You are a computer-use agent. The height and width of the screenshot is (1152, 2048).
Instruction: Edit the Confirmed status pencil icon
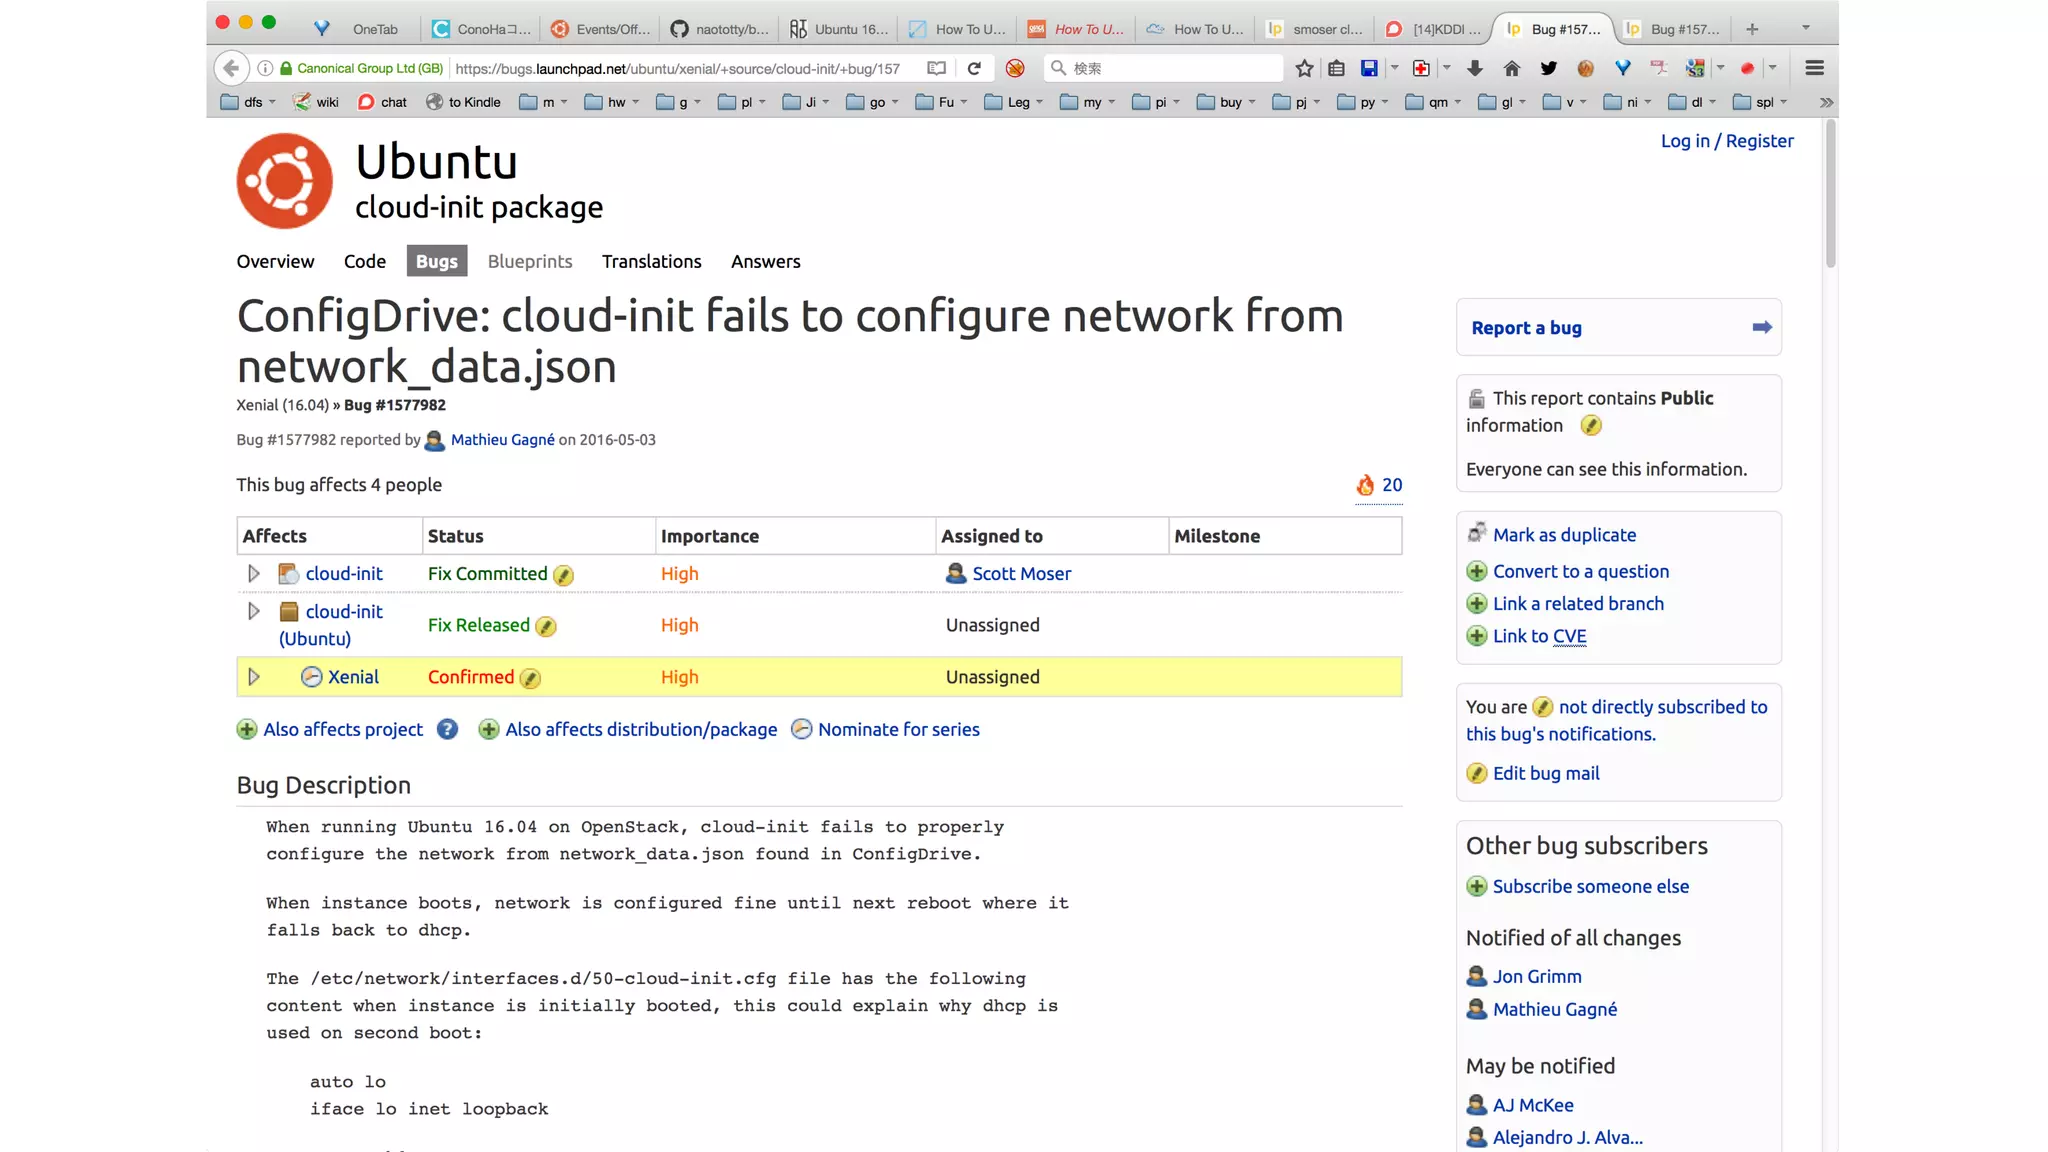(x=530, y=678)
